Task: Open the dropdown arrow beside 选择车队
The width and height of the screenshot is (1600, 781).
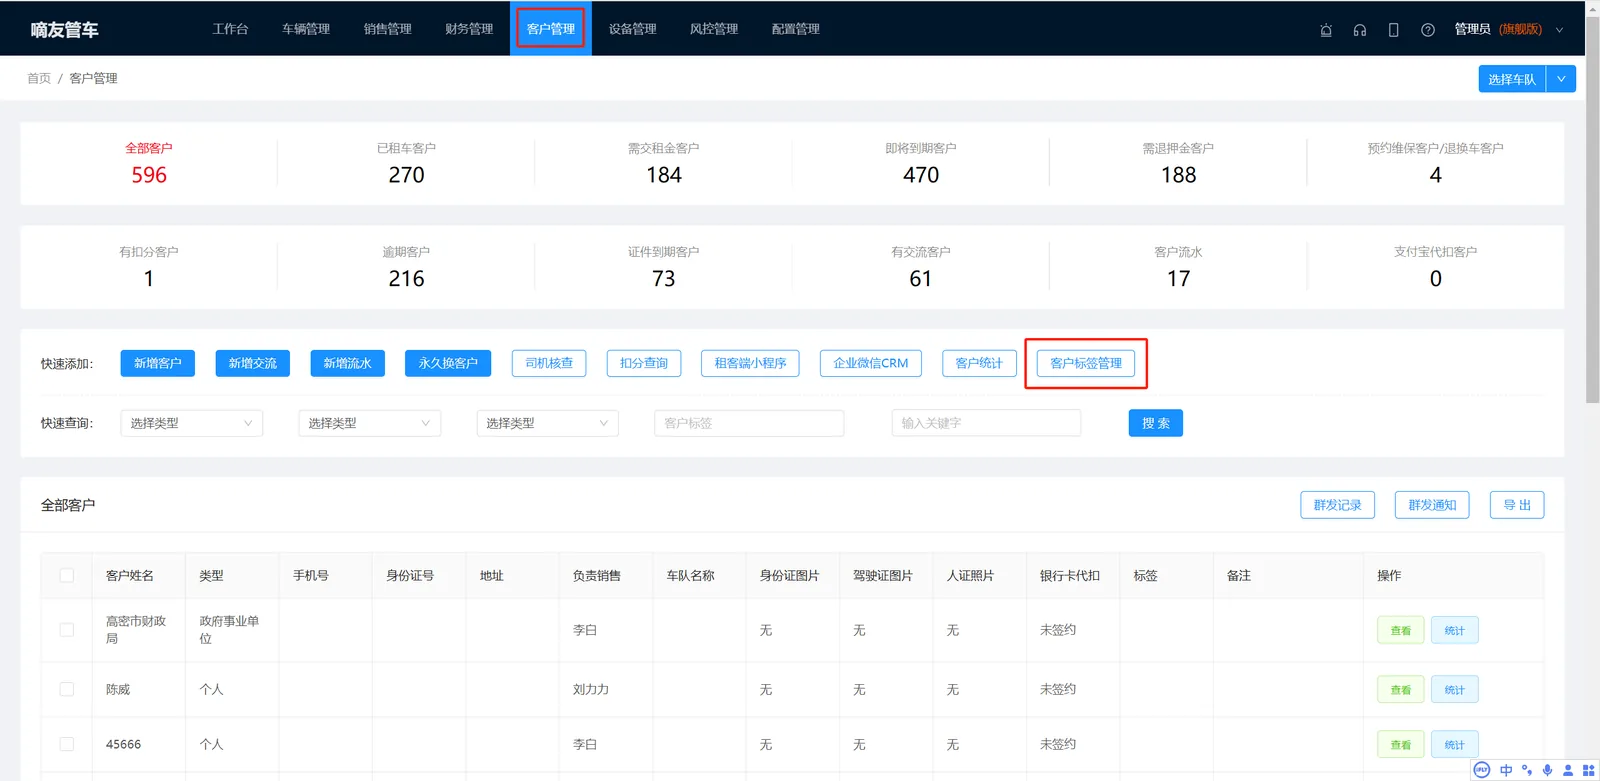Action: (1561, 79)
